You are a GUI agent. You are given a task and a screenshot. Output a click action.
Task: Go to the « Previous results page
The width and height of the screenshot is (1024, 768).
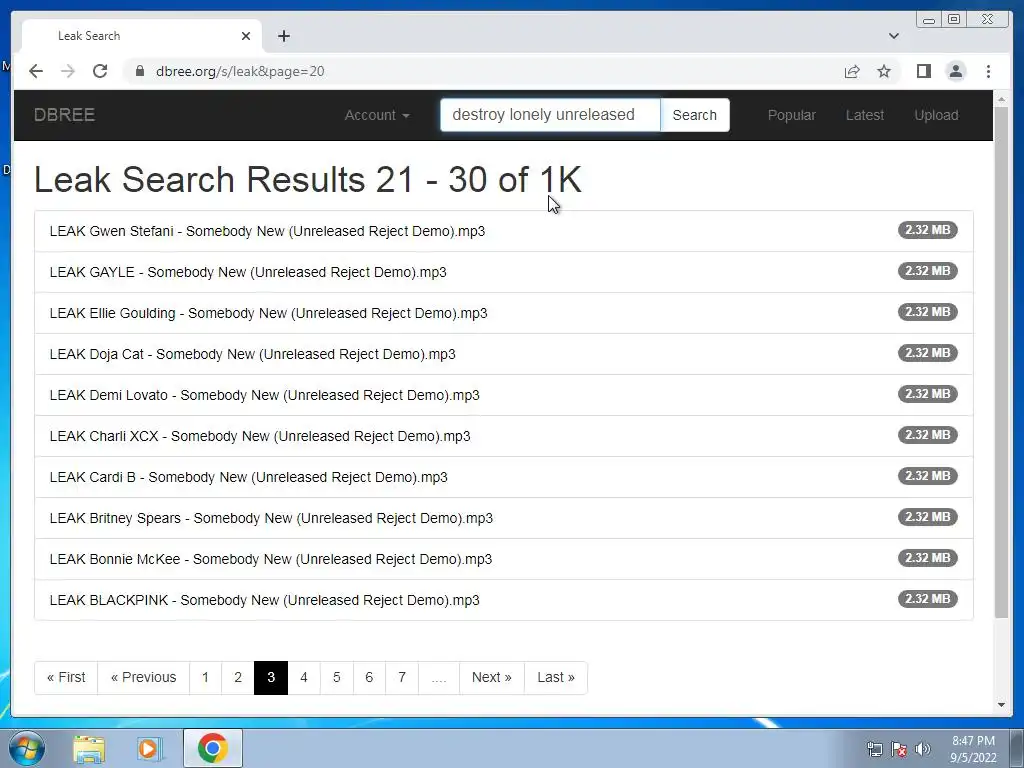click(x=144, y=678)
